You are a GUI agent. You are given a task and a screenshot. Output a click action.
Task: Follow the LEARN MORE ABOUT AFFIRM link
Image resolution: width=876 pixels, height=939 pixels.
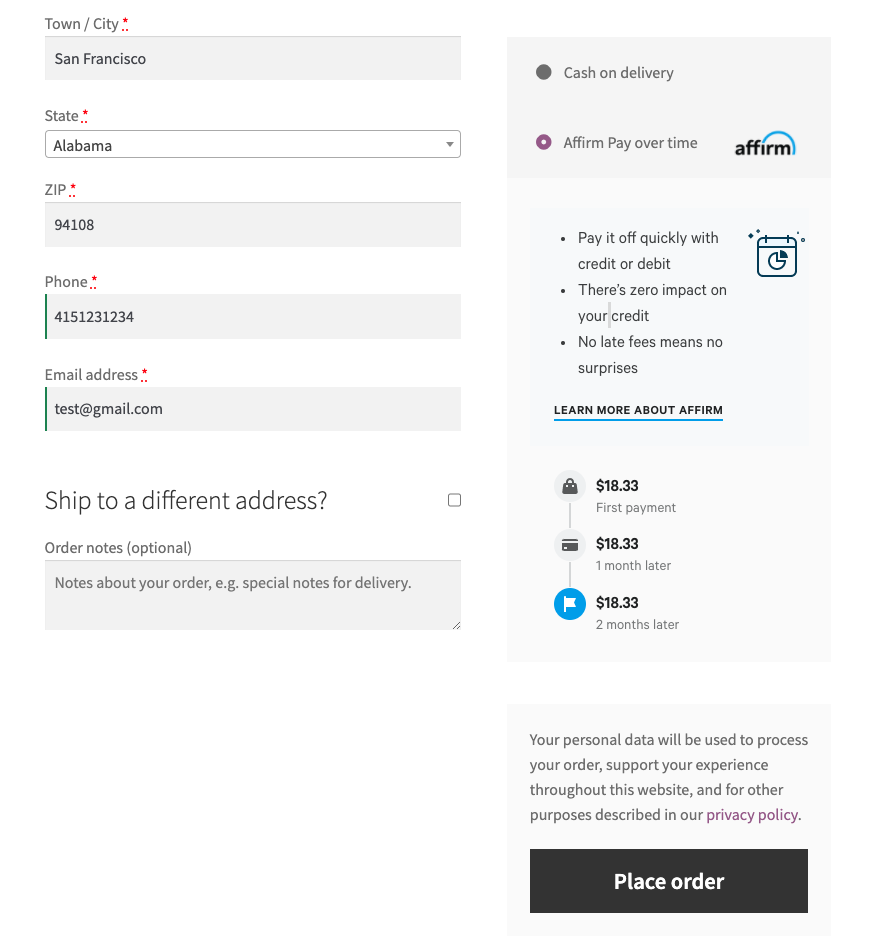[x=638, y=410]
